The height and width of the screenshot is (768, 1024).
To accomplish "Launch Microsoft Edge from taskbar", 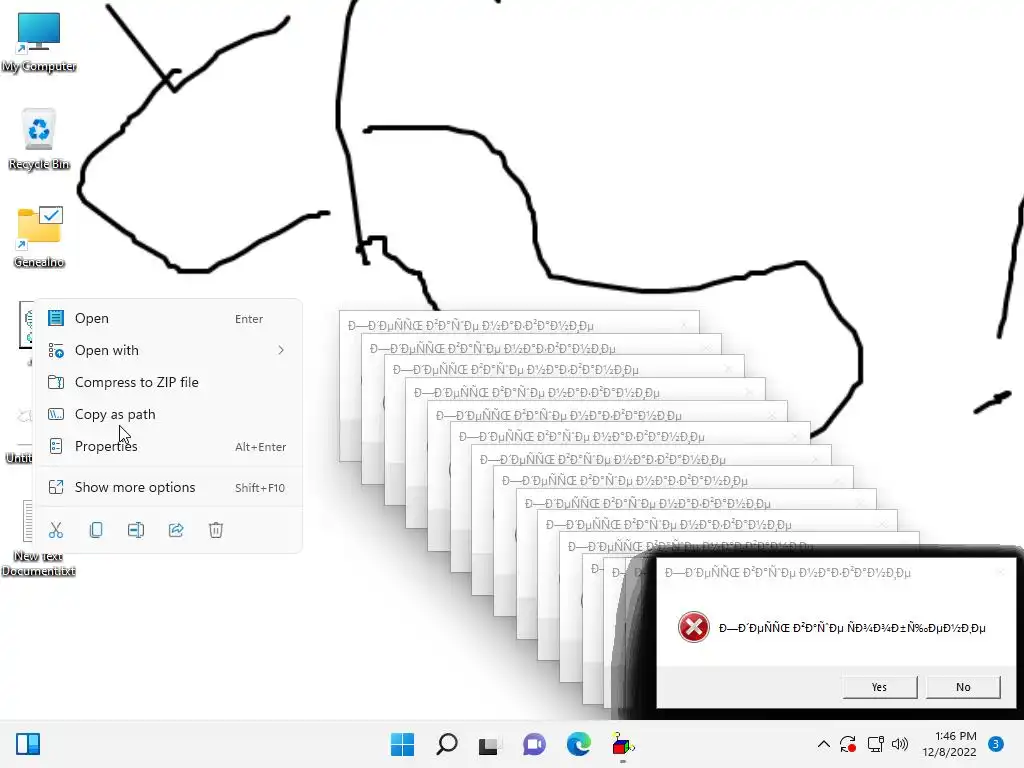I will coord(579,744).
